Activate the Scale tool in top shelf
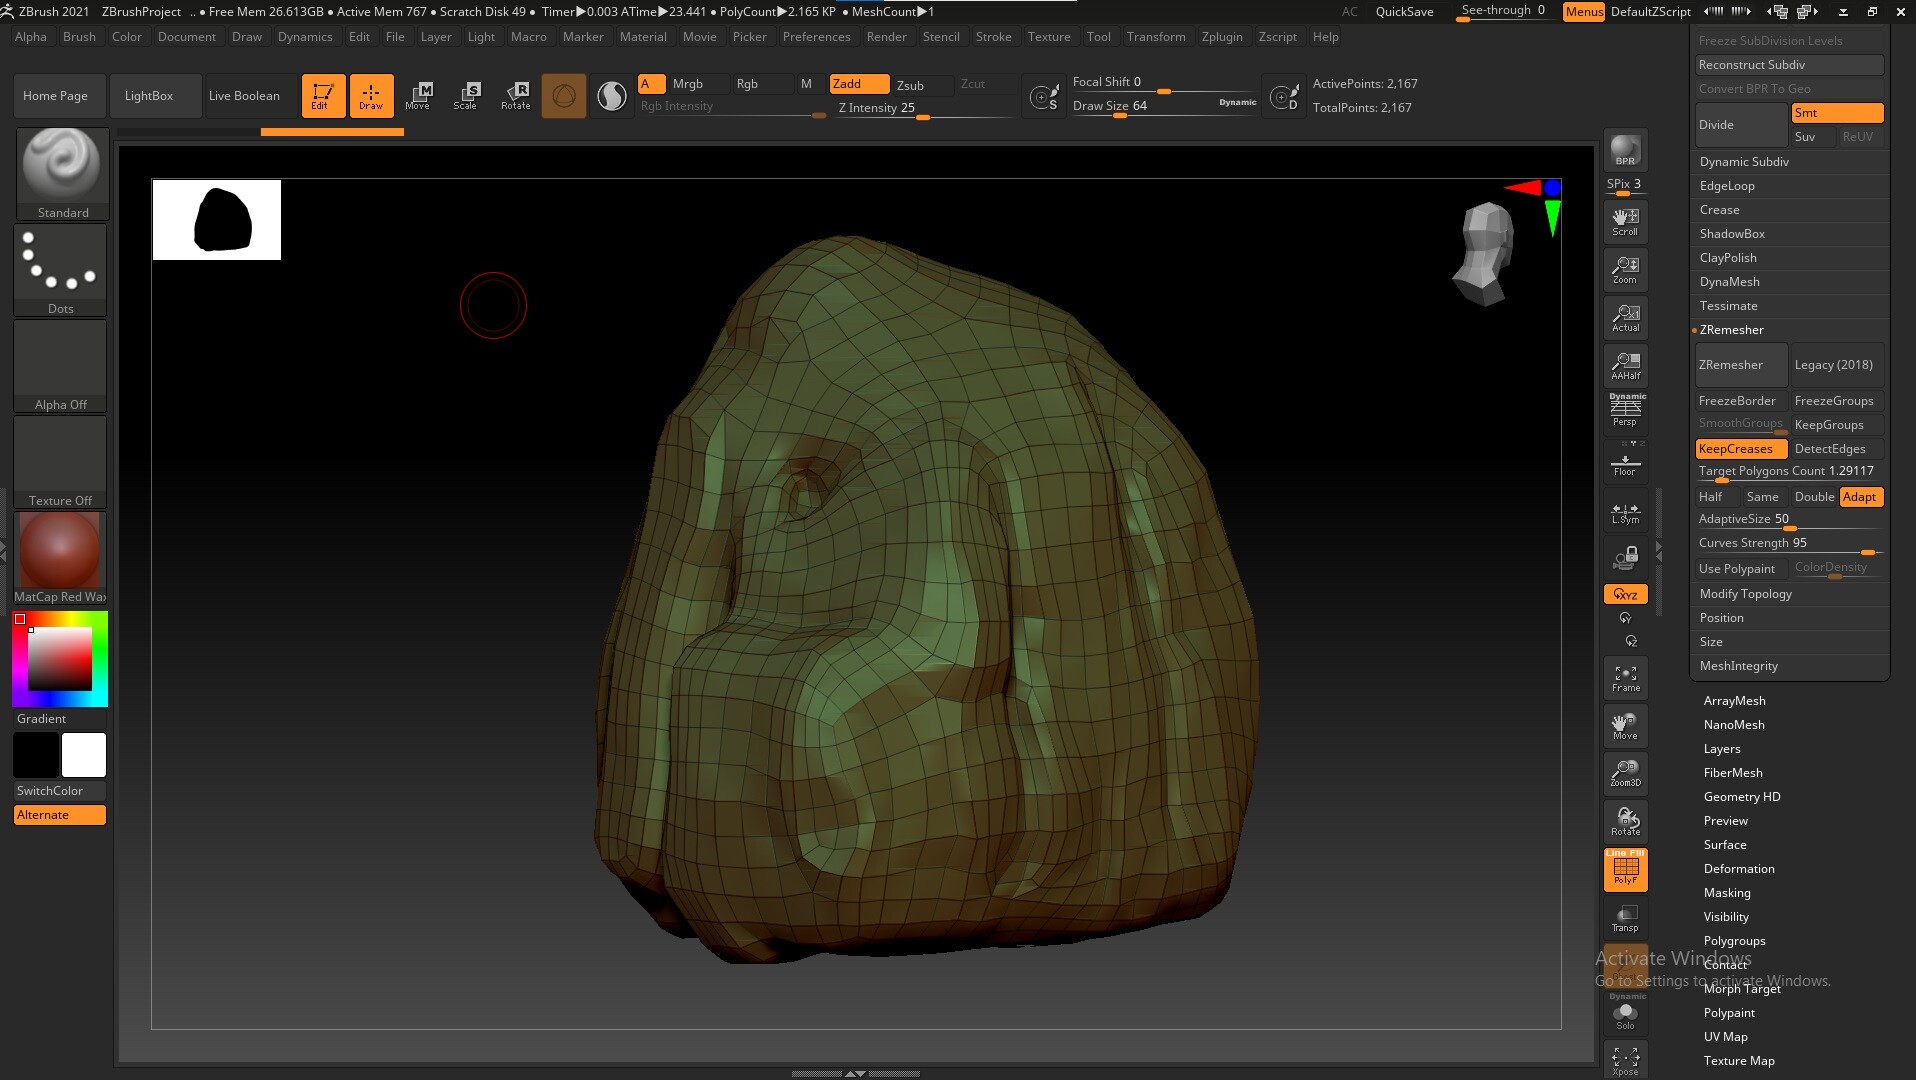This screenshot has height=1080, width=1916. (x=466, y=95)
